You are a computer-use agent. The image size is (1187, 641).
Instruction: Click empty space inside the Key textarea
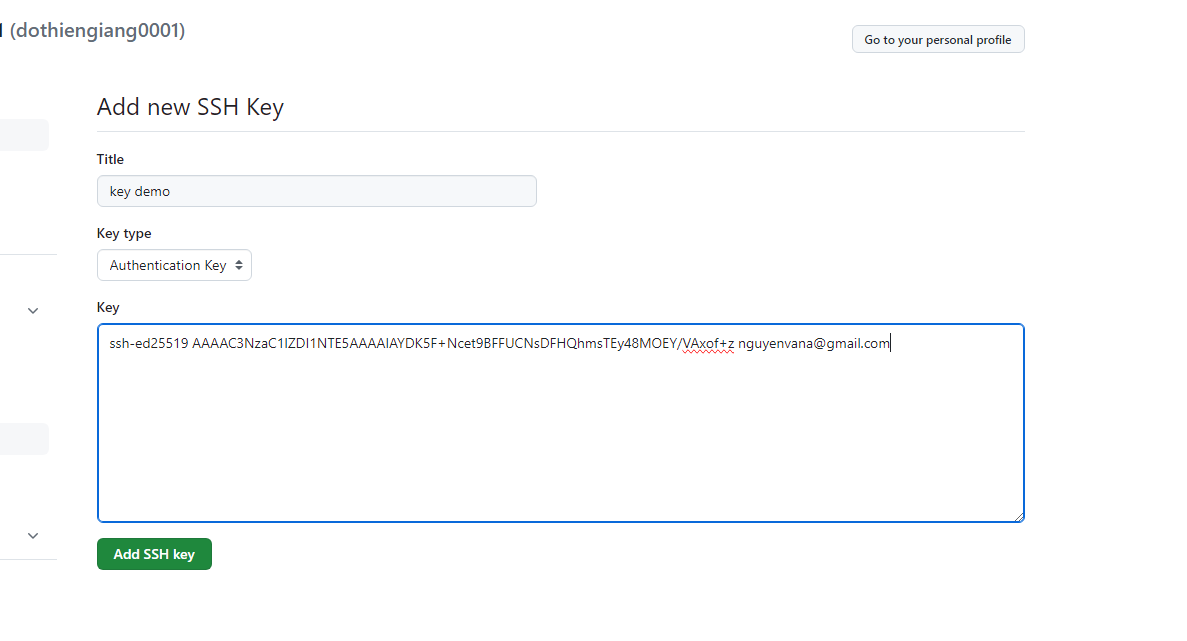[x=560, y=440]
